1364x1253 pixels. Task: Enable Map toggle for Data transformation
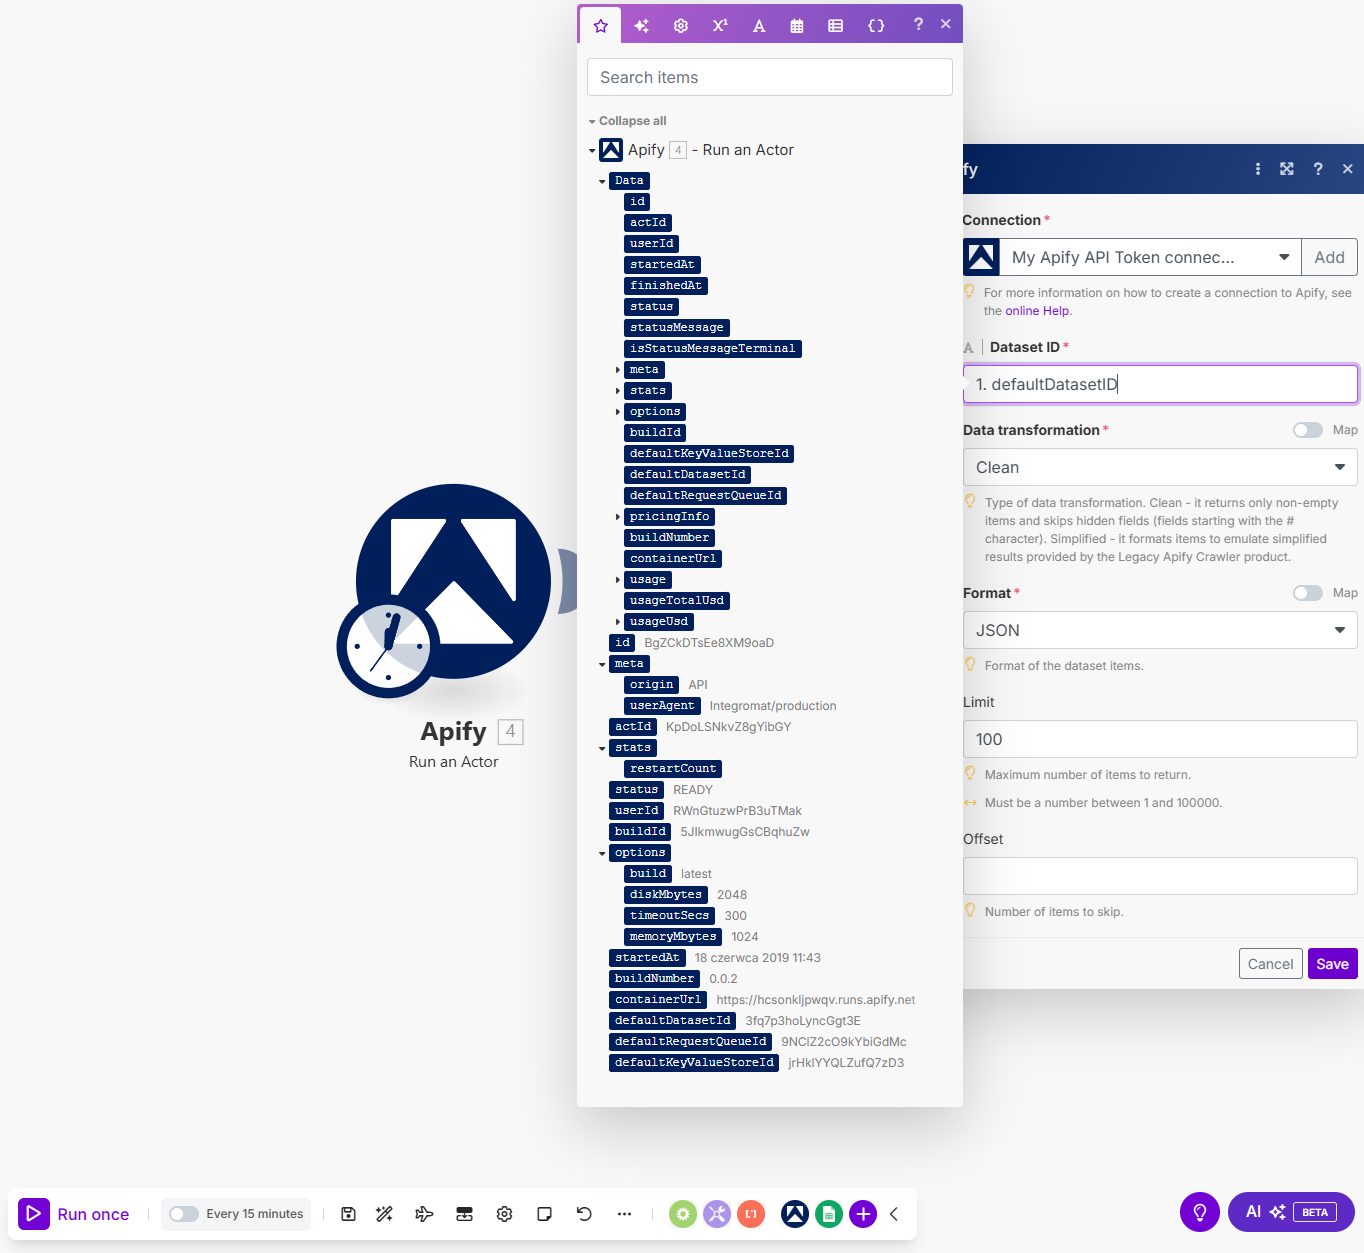pos(1307,430)
